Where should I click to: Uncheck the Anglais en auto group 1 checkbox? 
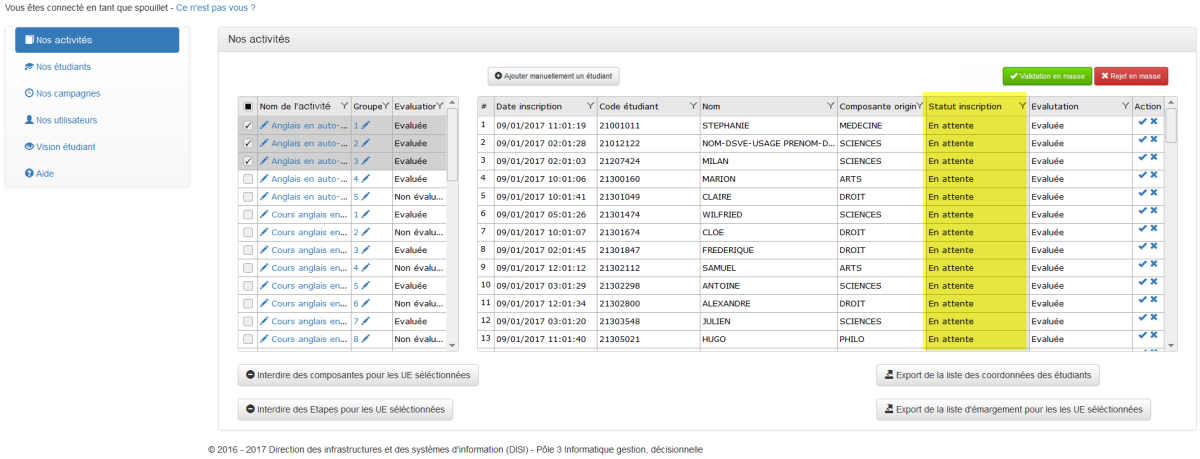(x=248, y=126)
